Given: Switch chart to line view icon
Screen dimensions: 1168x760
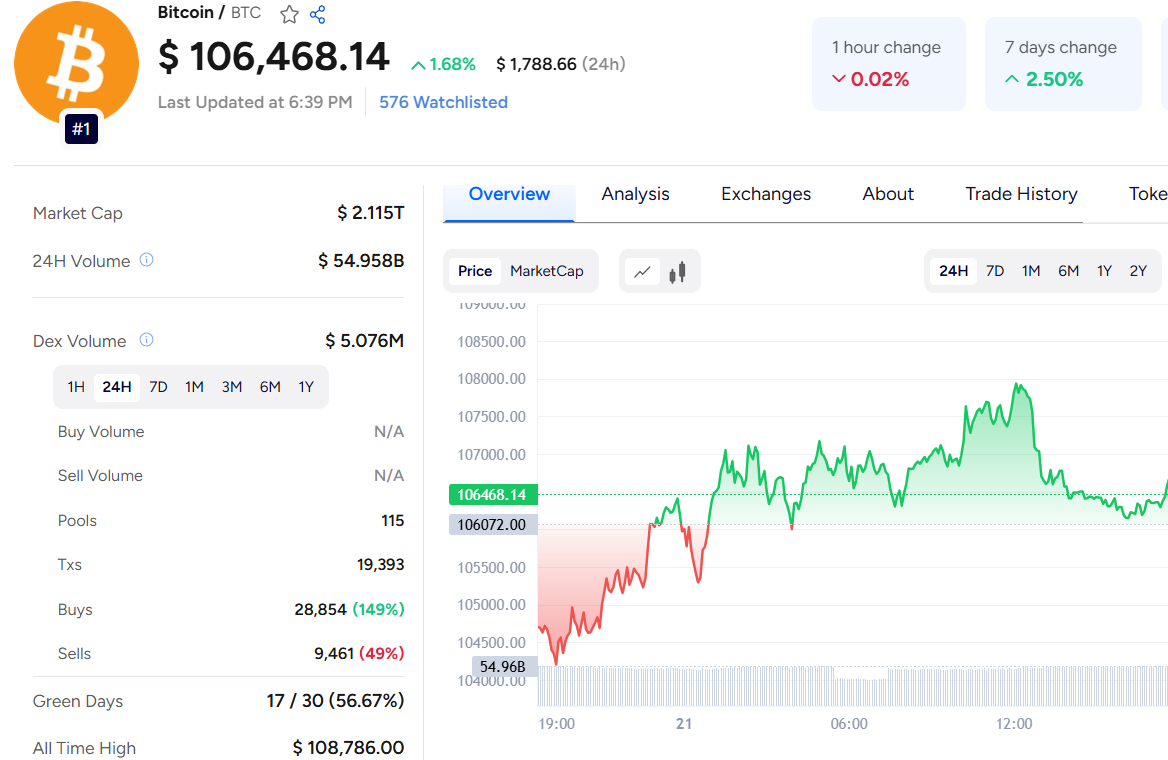Looking at the screenshot, I should pyautogui.click(x=642, y=272).
